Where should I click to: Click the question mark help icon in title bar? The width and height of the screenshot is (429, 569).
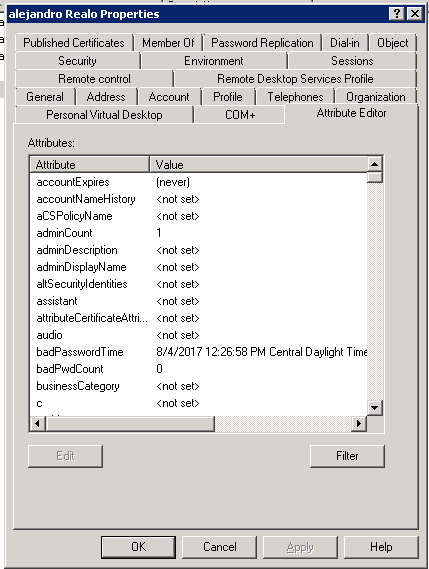pyautogui.click(x=397, y=14)
